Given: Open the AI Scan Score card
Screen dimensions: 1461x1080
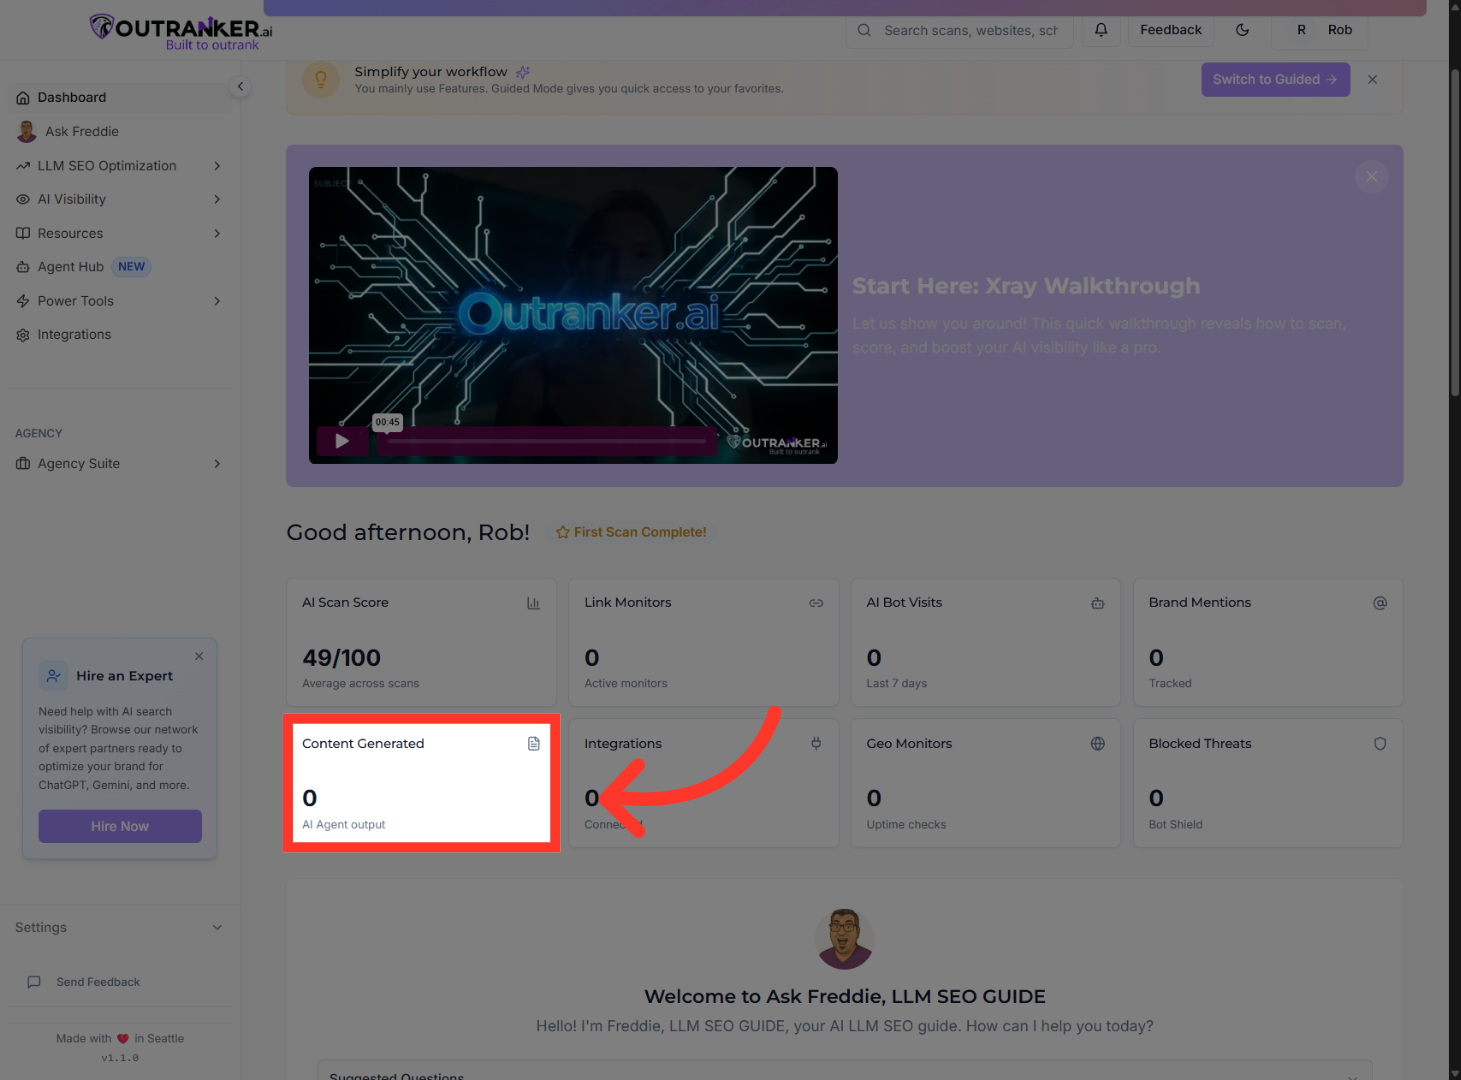Looking at the screenshot, I should (x=421, y=642).
